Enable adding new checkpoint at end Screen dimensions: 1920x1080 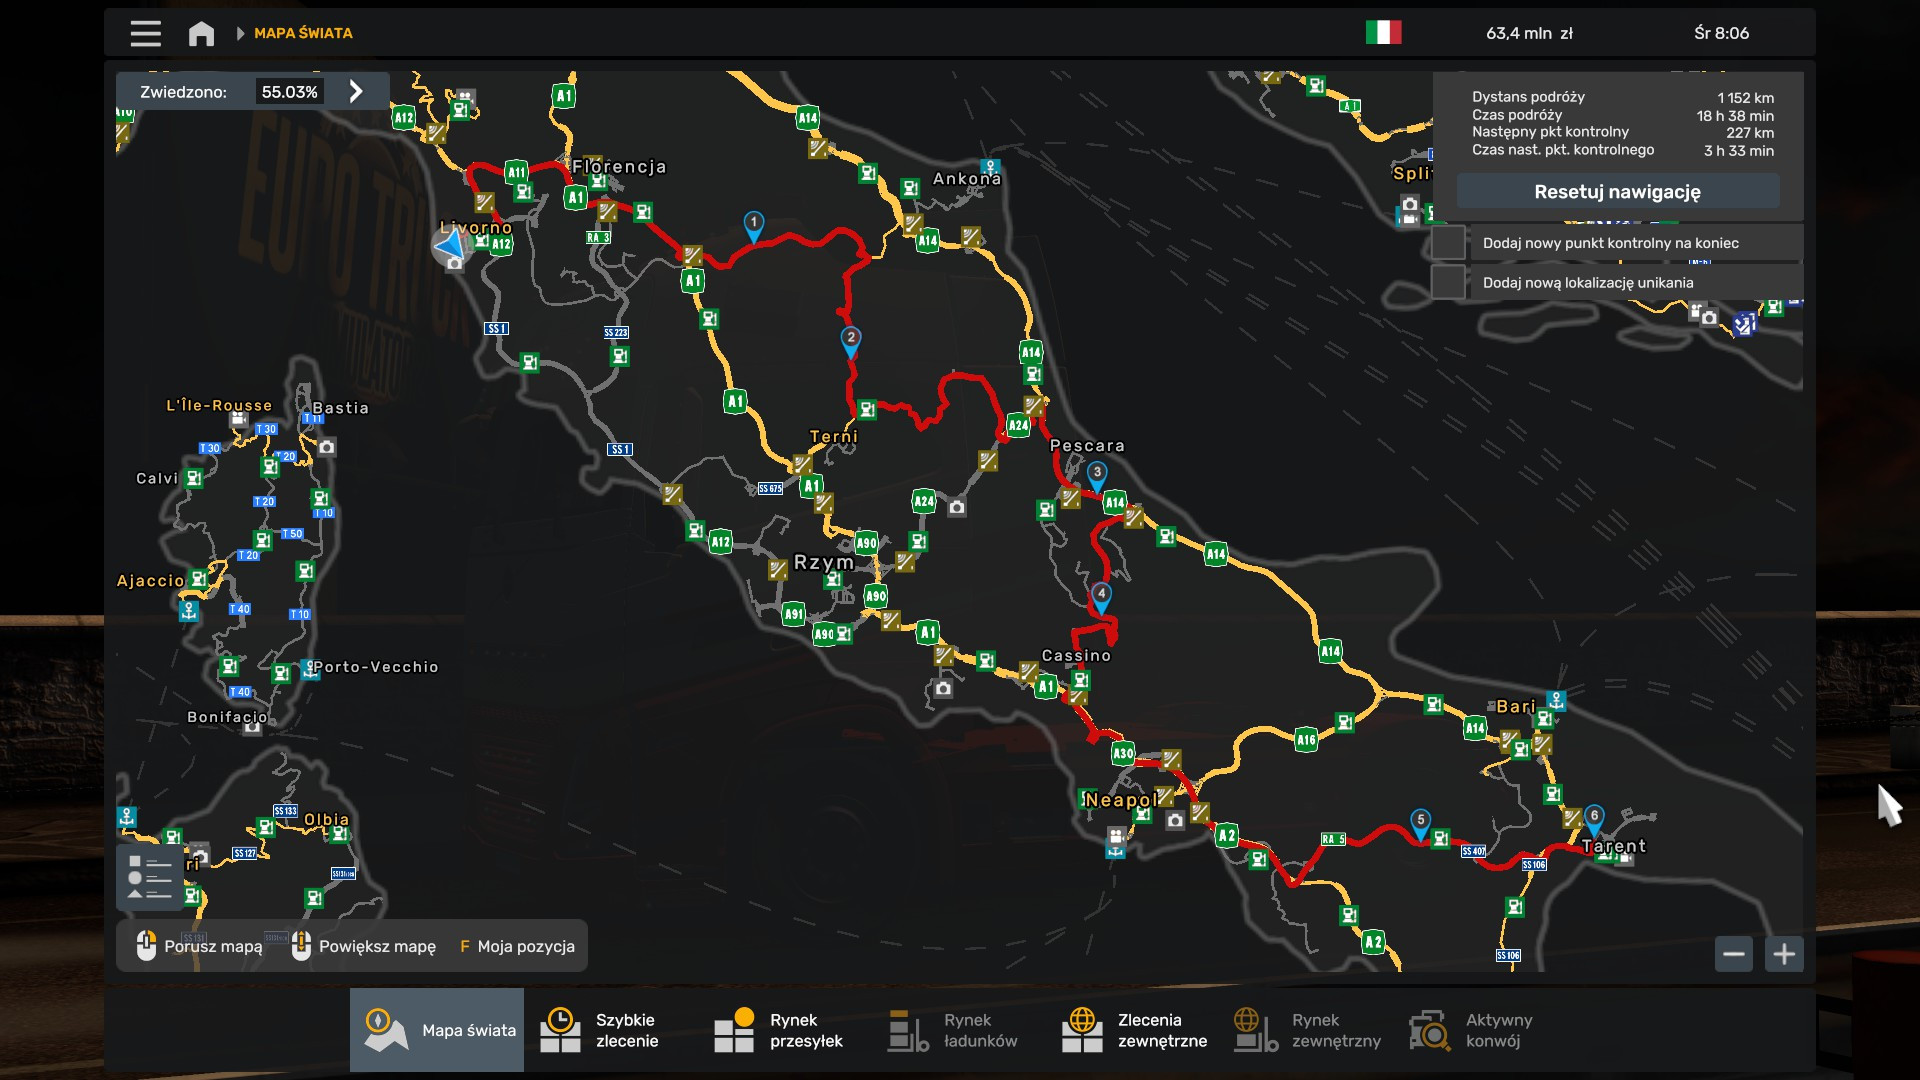[1448, 243]
